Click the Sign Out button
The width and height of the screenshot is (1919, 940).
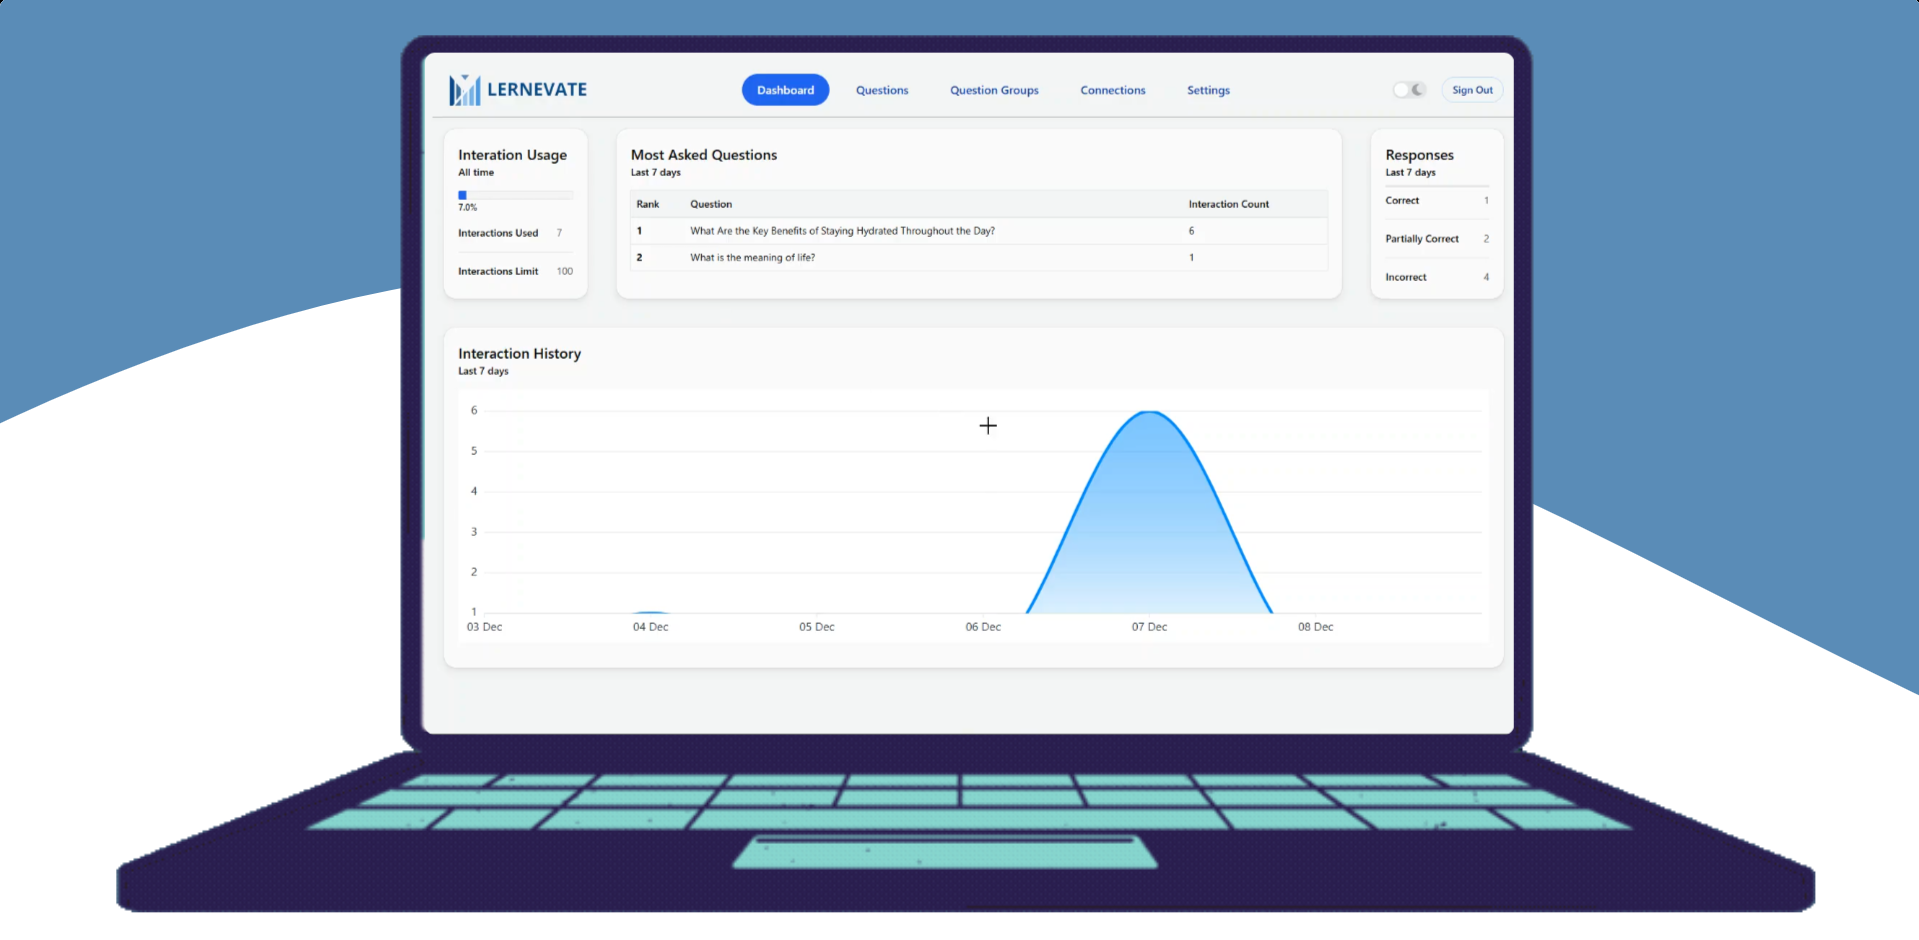(1472, 90)
